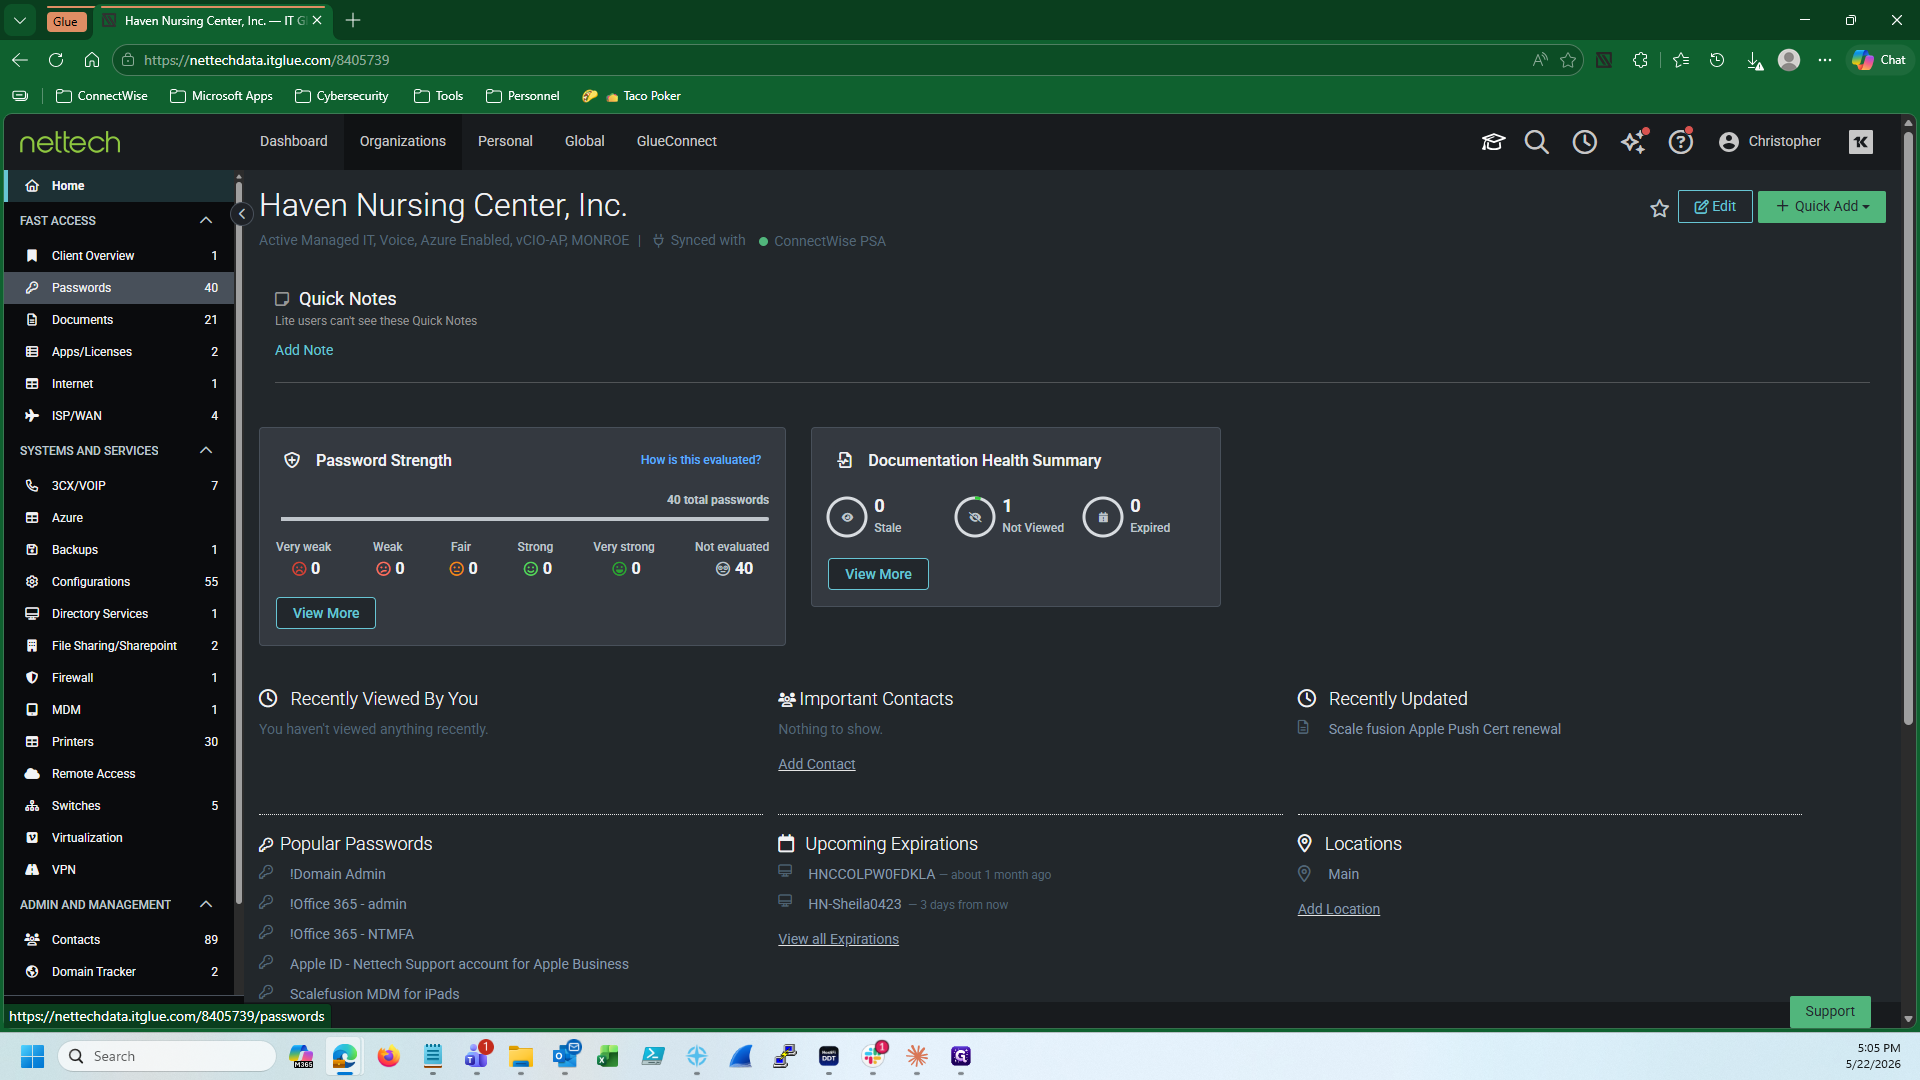This screenshot has height=1080, width=1920.
Task: Collapse the FAST ACCESS section
Action: tap(206, 221)
